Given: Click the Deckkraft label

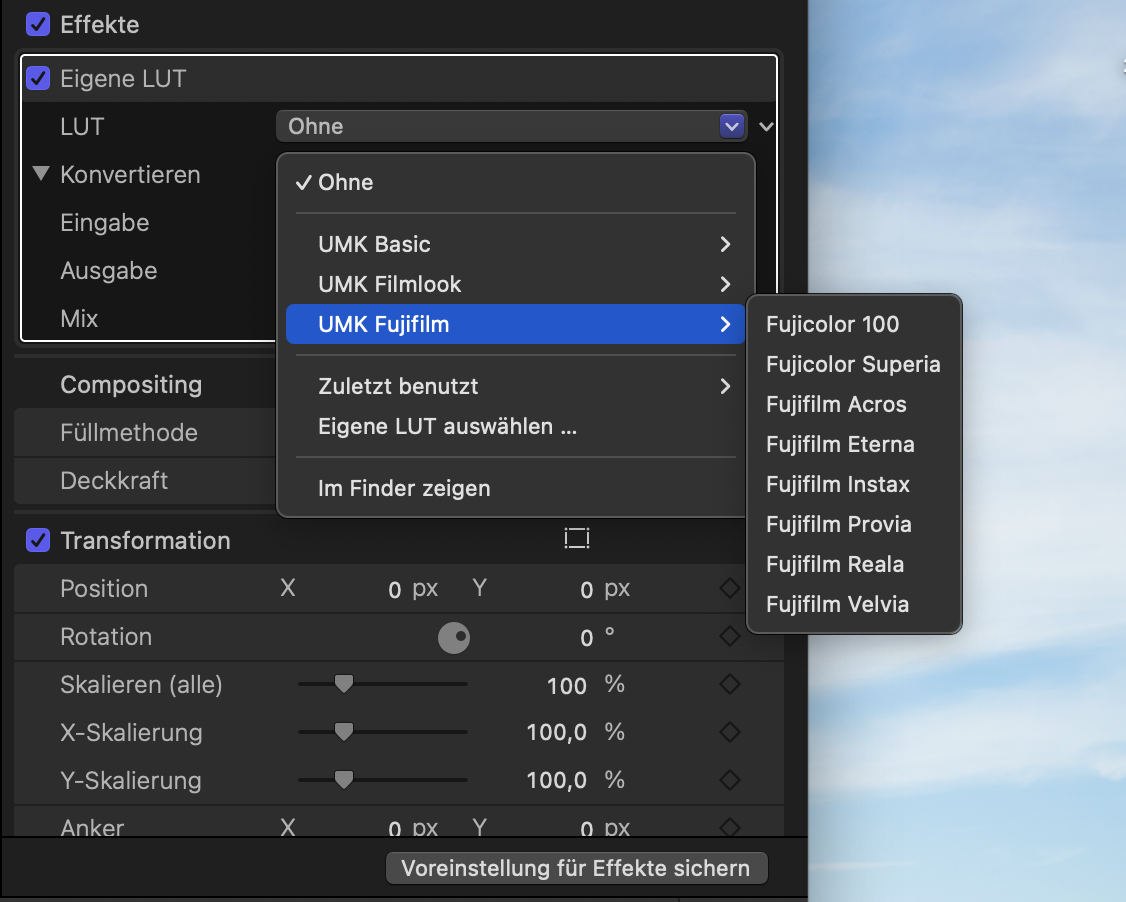Looking at the screenshot, I should [x=114, y=480].
